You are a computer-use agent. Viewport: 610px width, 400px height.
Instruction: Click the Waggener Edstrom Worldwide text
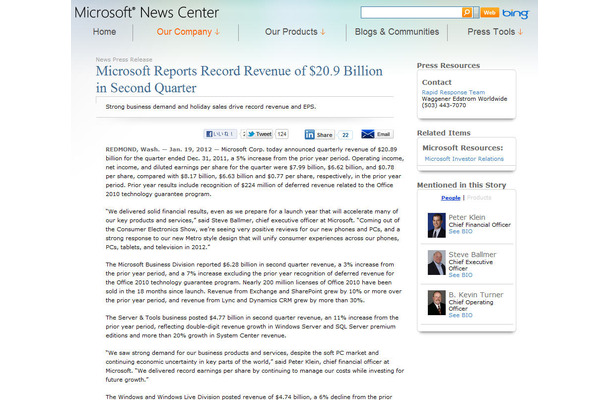click(465, 99)
